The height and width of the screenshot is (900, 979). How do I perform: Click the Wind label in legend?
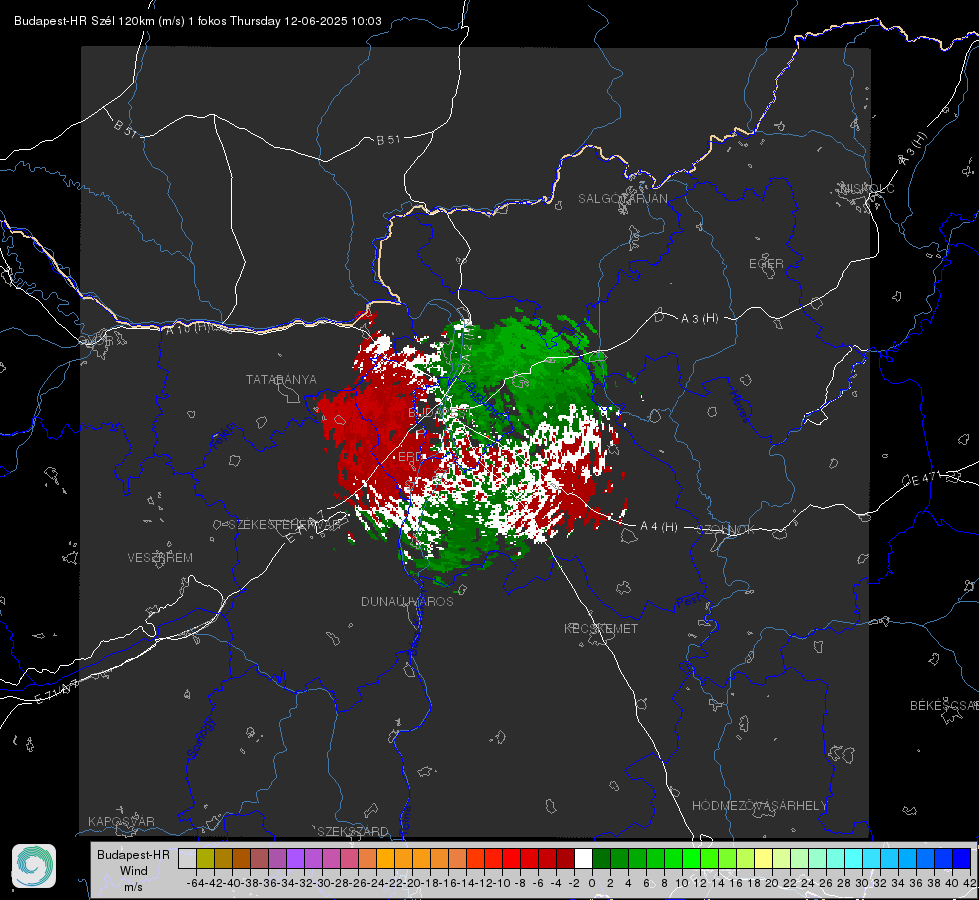[133, 870]
